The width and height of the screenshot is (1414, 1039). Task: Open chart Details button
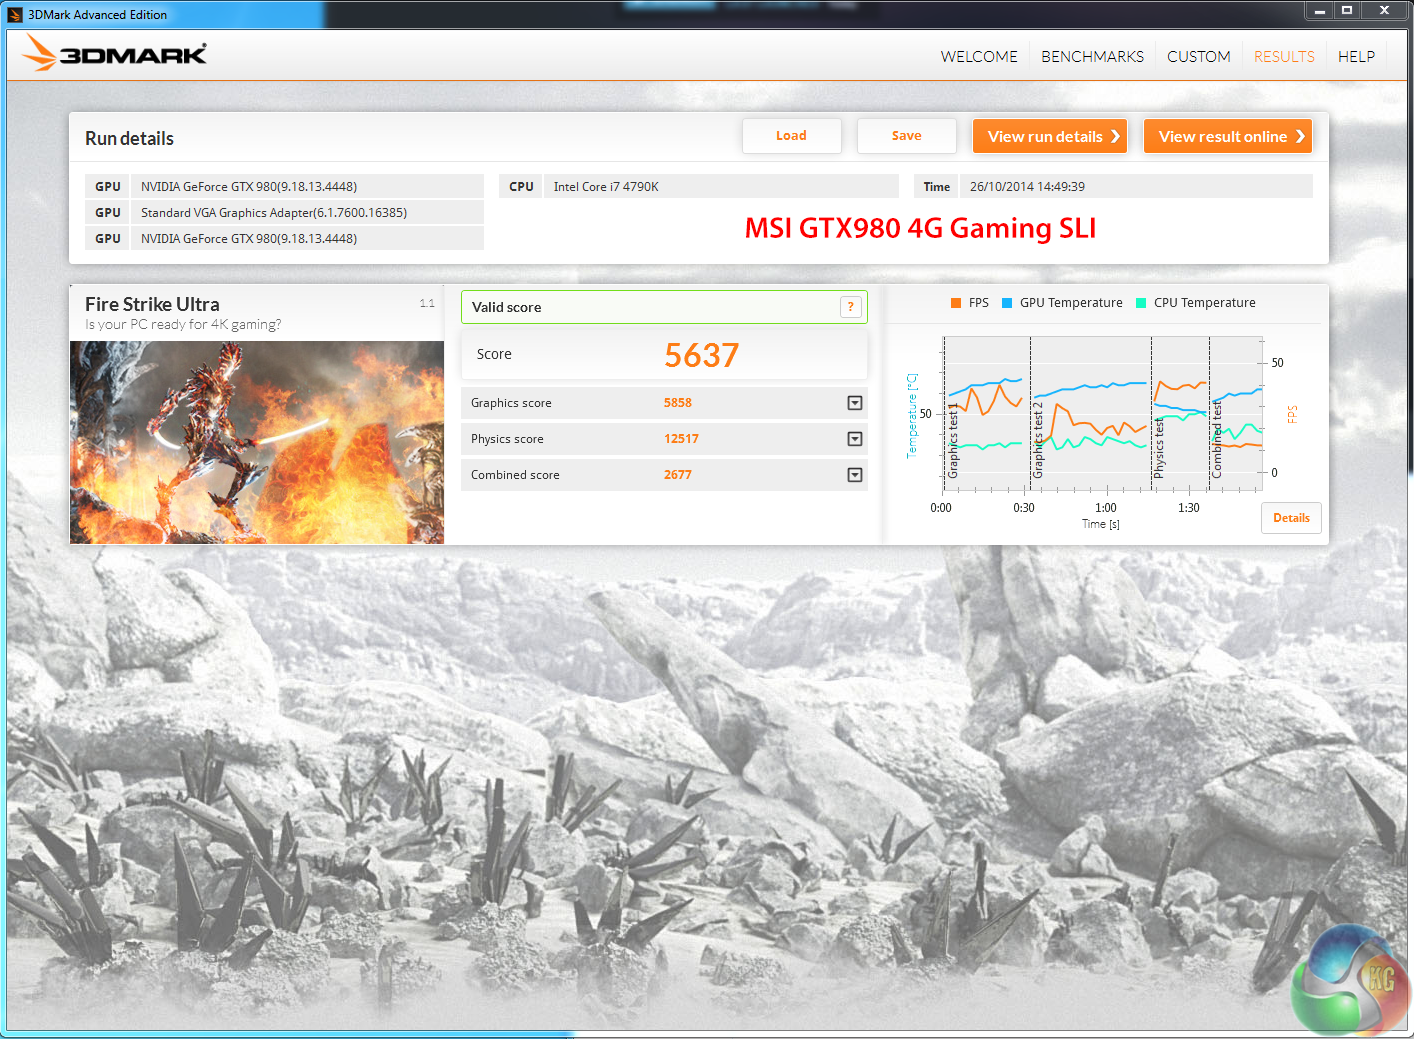[1291, 518]
